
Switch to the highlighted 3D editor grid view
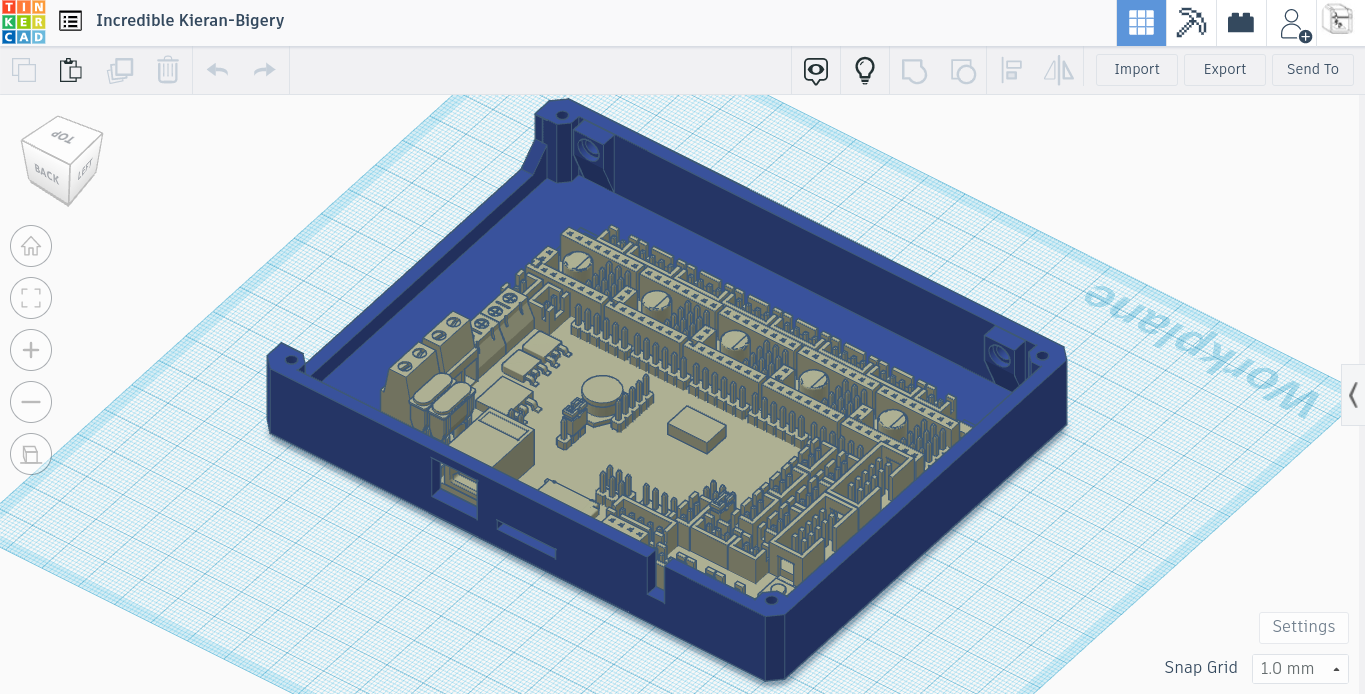click(x=1141, y=22)
